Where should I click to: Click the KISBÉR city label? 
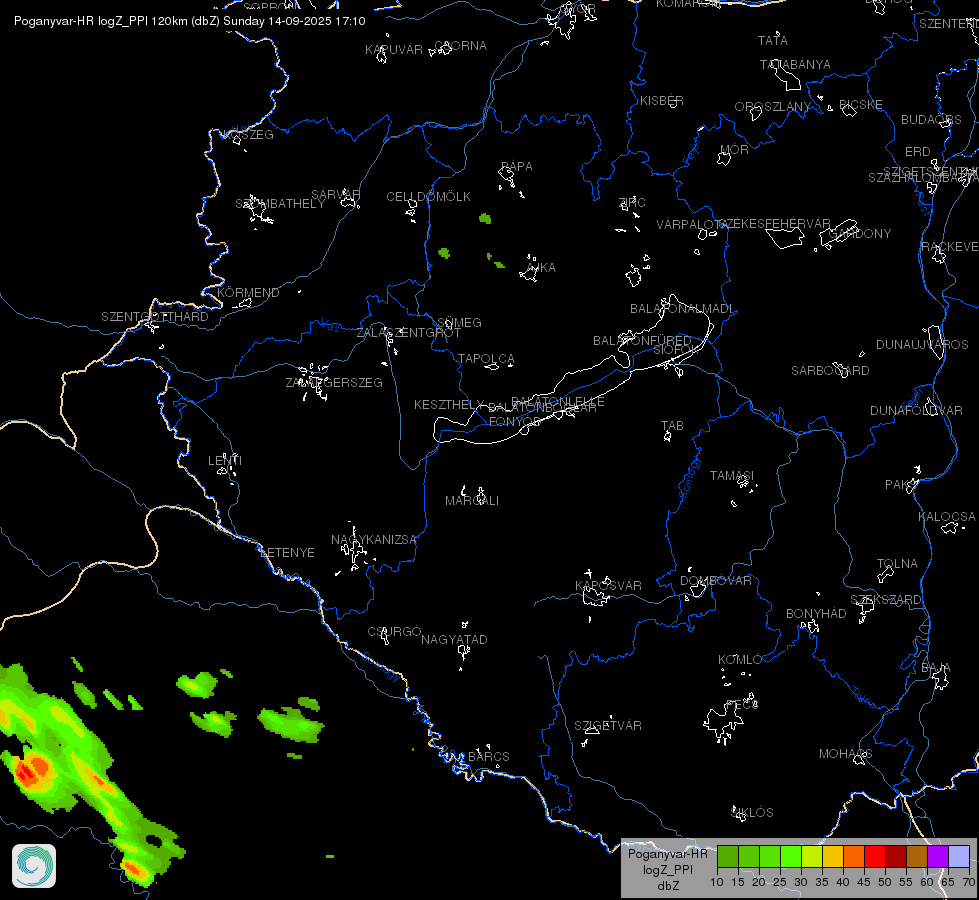pos(661,101)
